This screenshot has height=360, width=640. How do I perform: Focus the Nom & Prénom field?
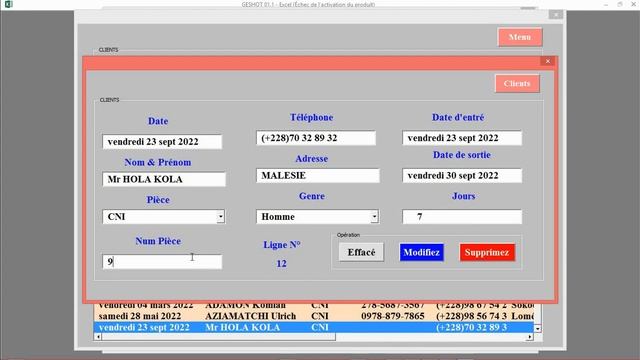tap(164, 179)
